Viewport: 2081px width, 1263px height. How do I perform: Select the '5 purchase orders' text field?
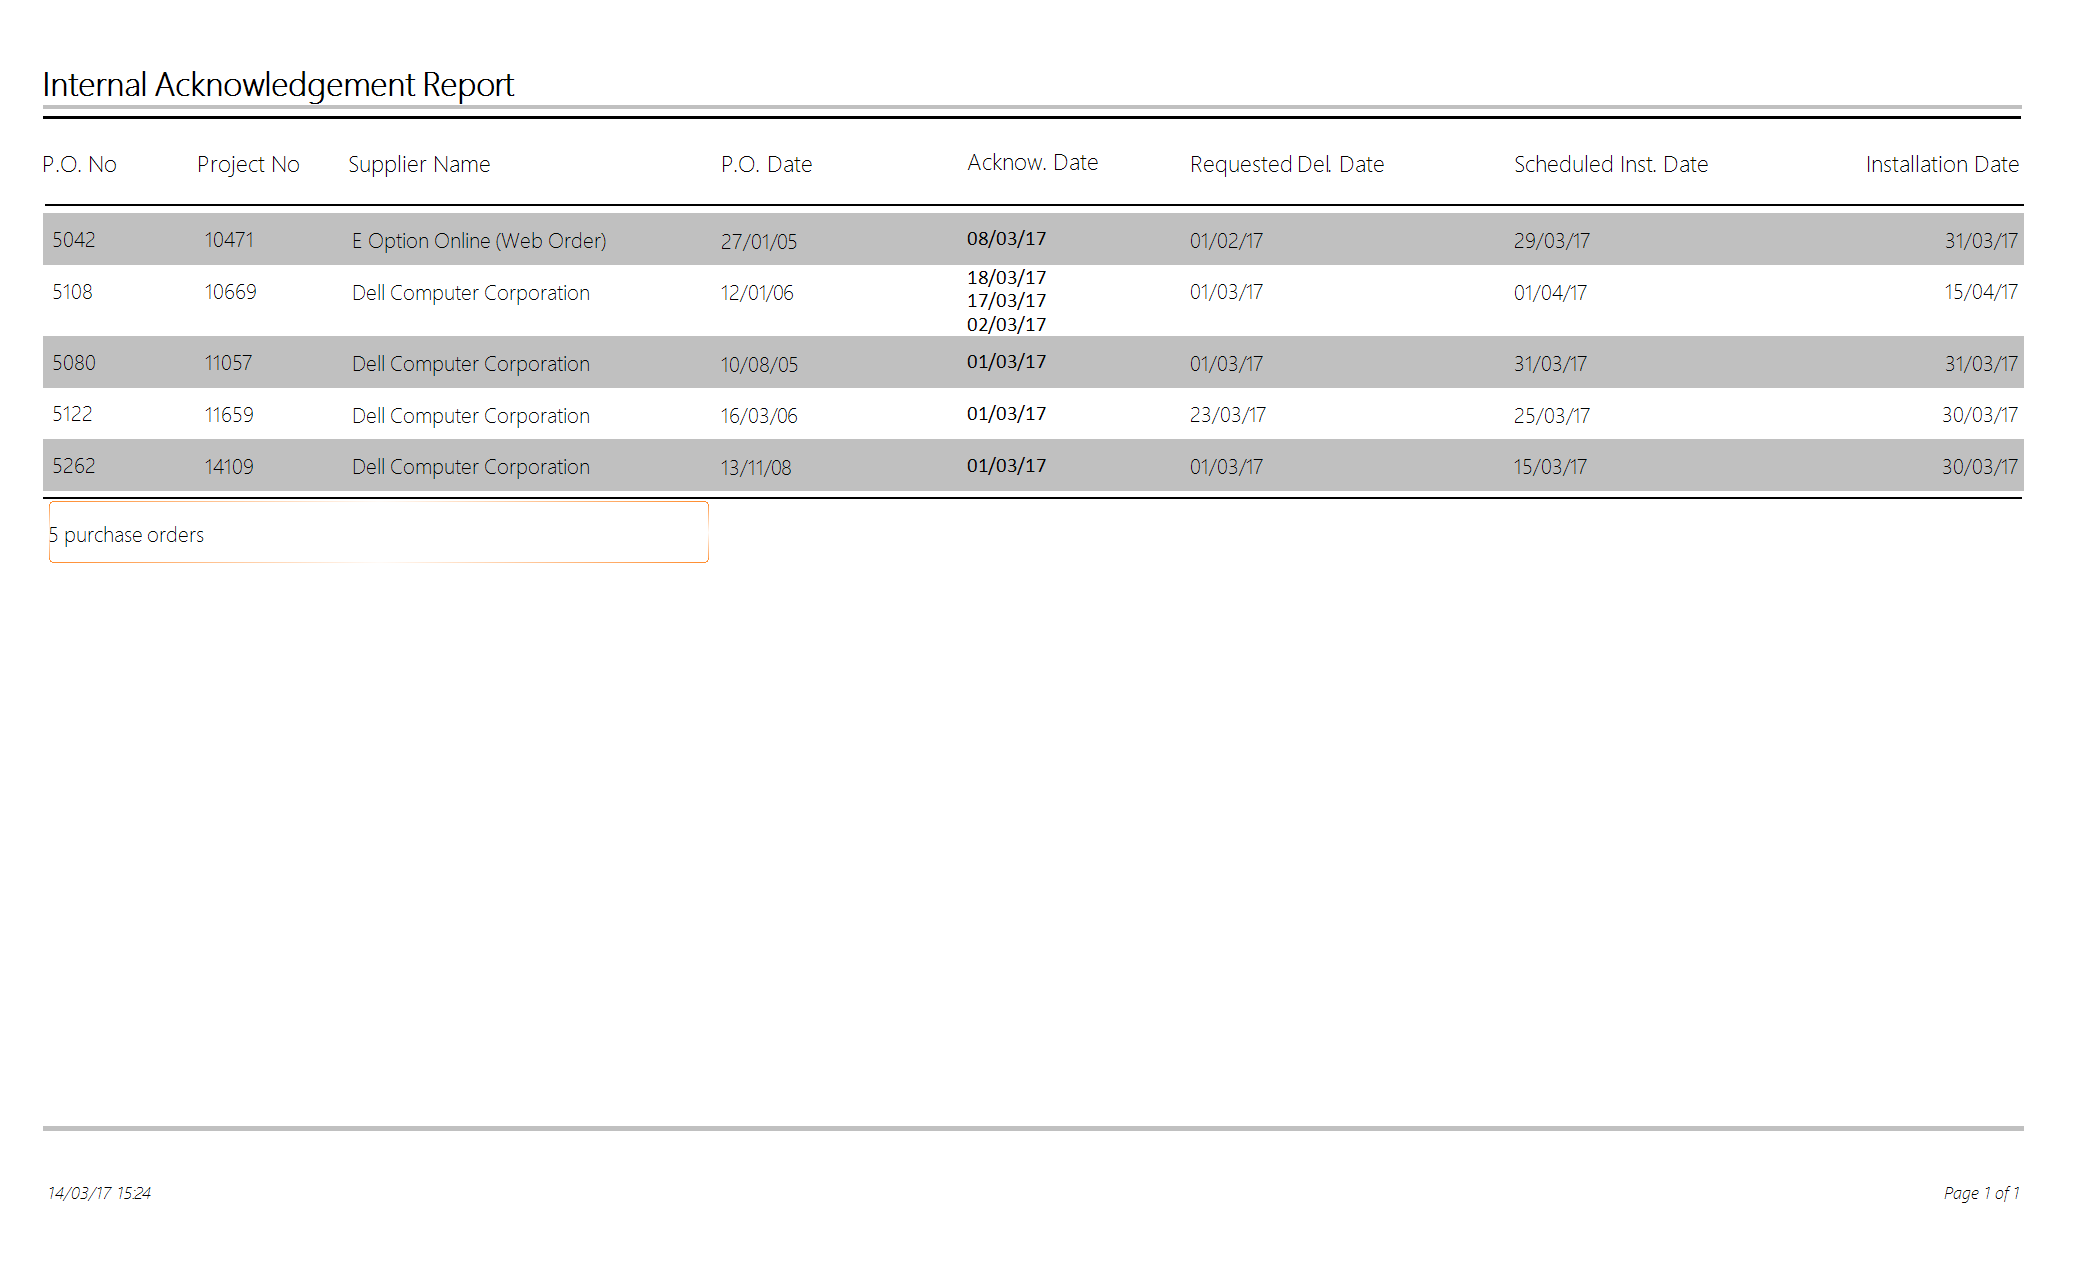coord(378,533)
